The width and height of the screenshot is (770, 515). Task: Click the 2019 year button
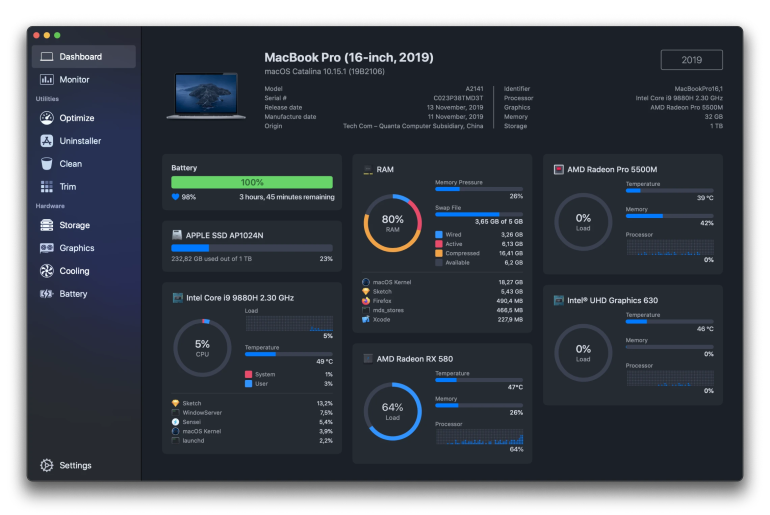pos(691,60)
